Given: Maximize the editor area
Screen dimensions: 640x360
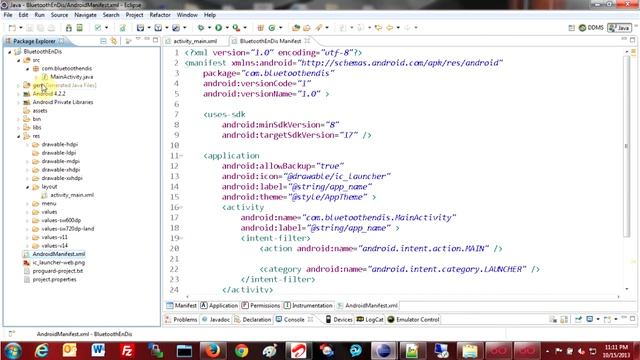Looking at the screenshot, I should point(633,40).
